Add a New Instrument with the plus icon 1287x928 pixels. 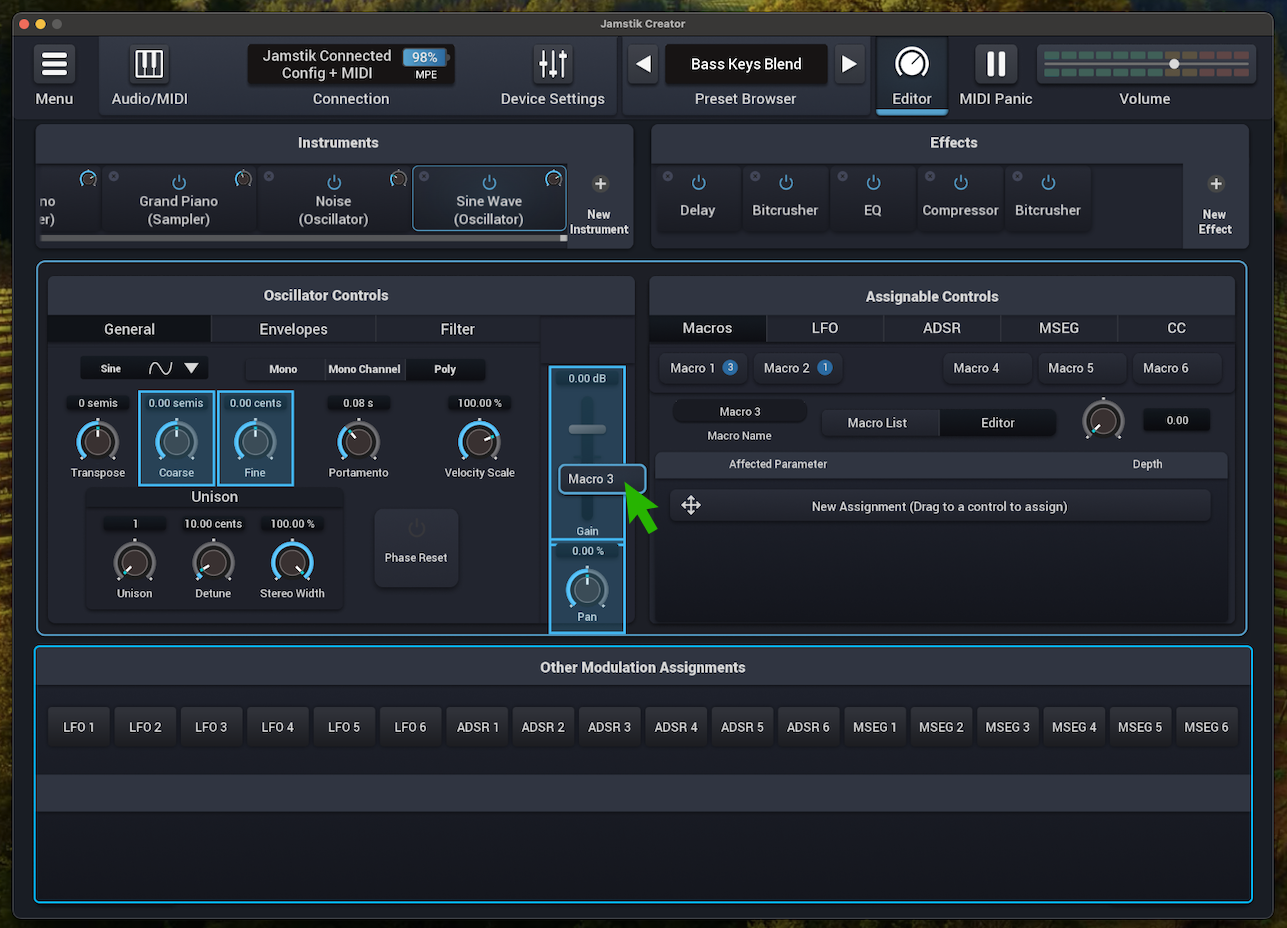[x=600, y=184]
